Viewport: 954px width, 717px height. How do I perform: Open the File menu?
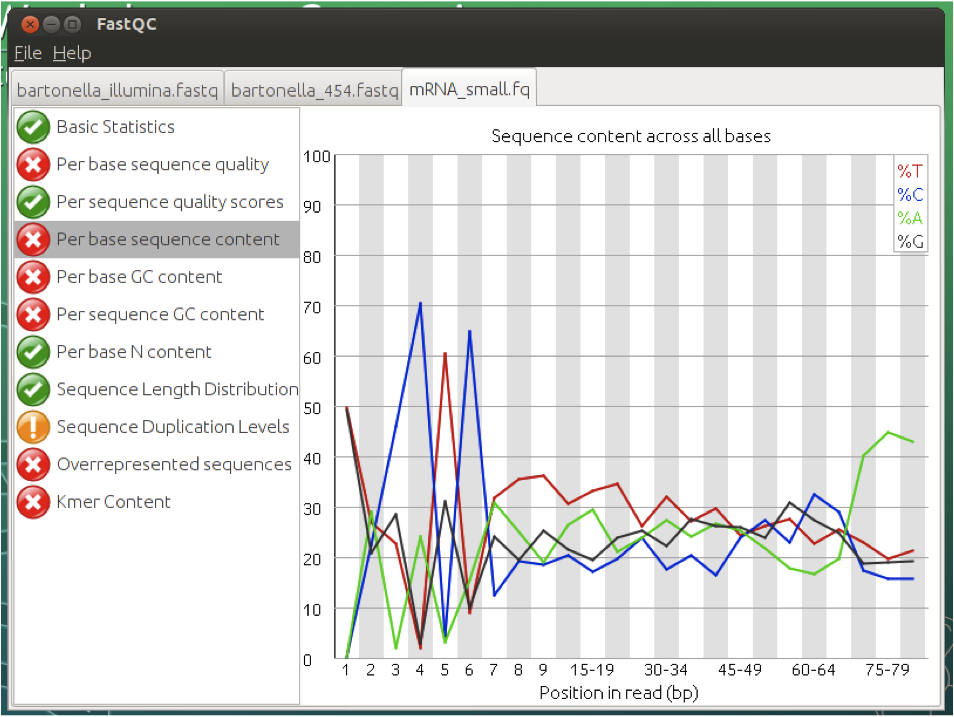click(28, 53)
